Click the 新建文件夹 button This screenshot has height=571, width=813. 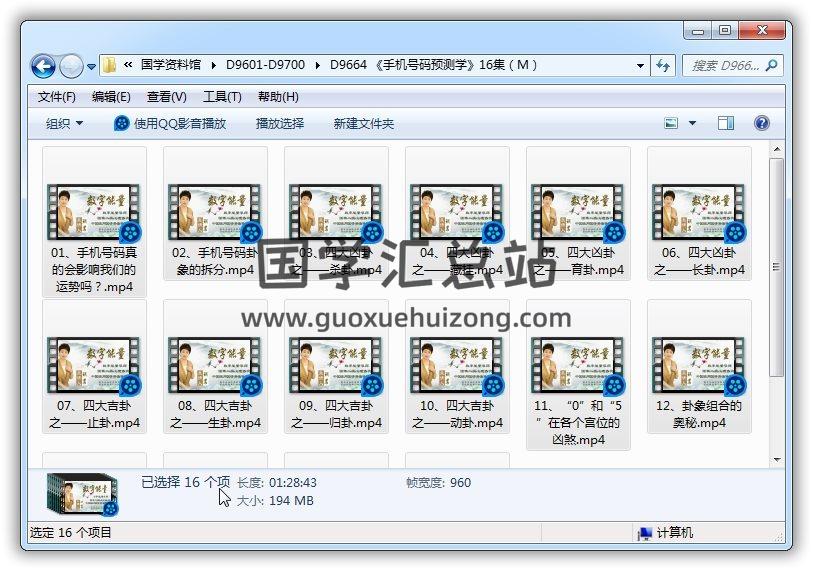[x=364, y=123]
